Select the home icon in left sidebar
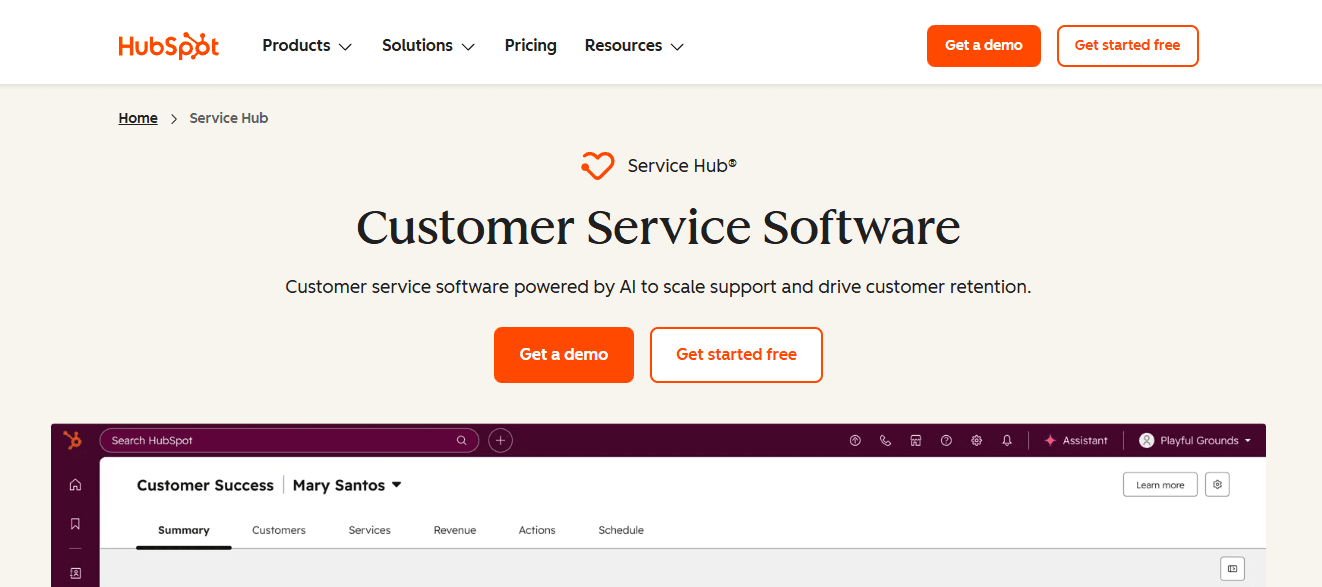 [x=75, y=484]
